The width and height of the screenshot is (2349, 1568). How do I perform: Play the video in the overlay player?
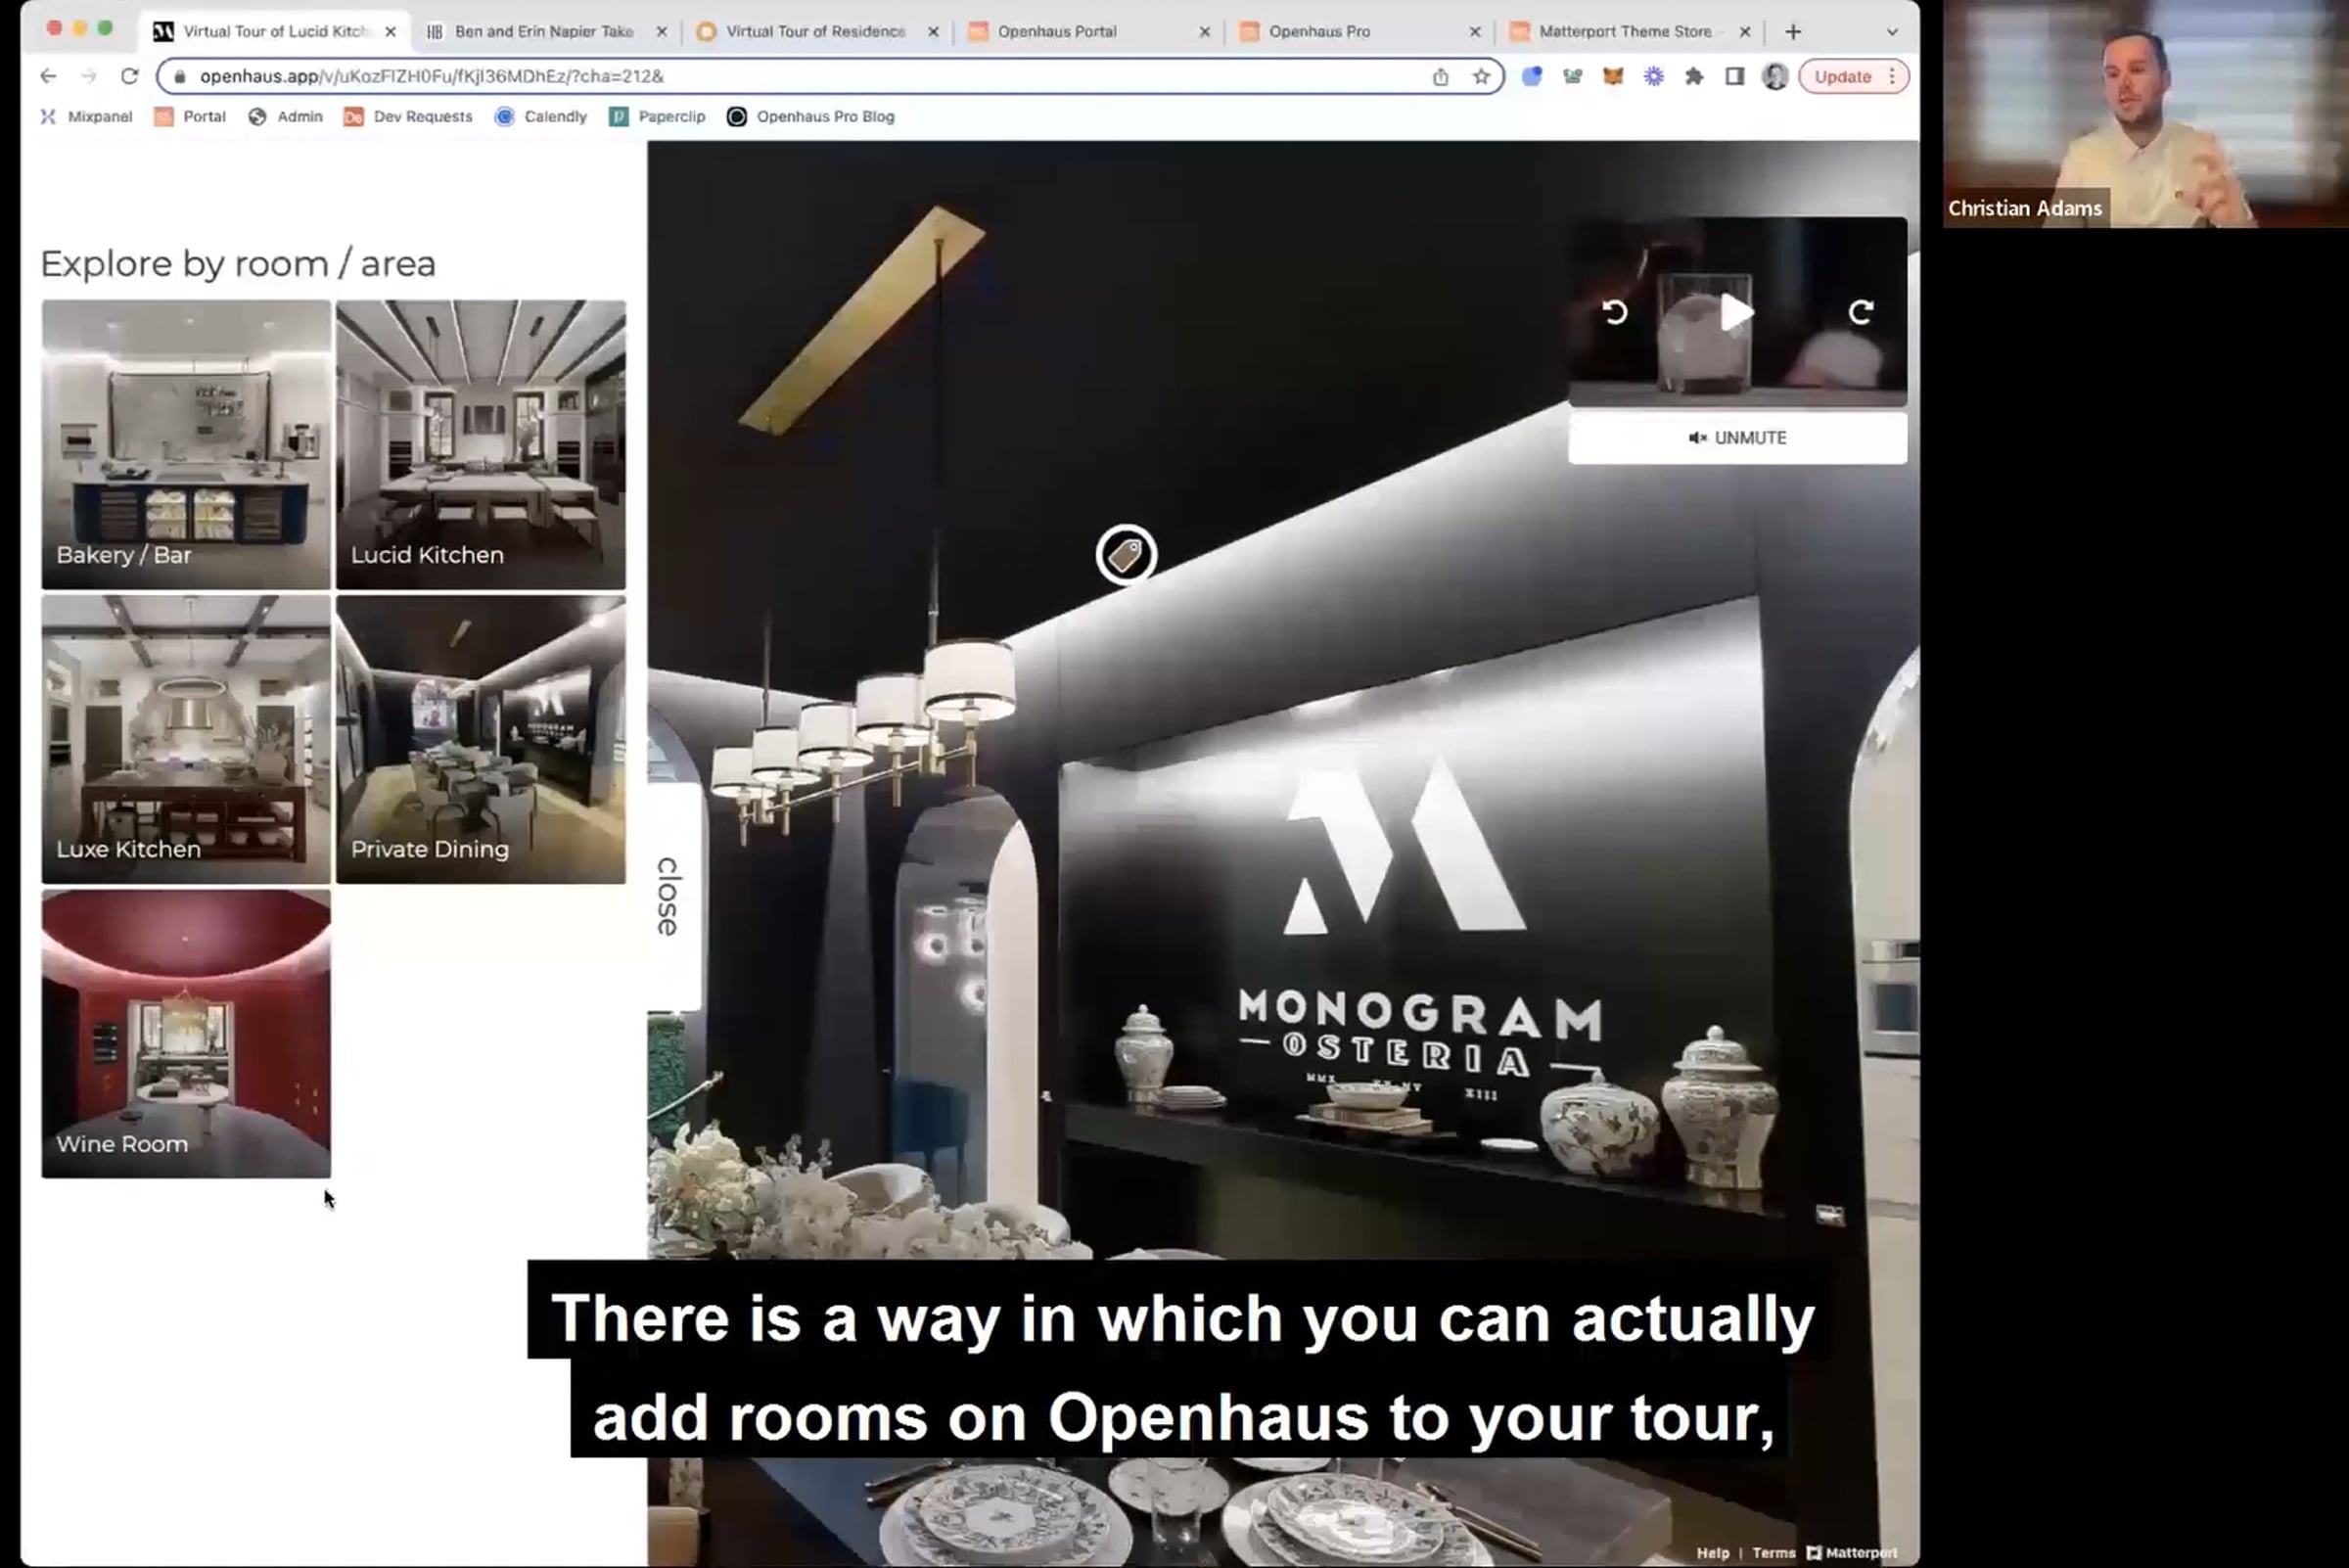pyautogui.click(x=1737, y=313)
